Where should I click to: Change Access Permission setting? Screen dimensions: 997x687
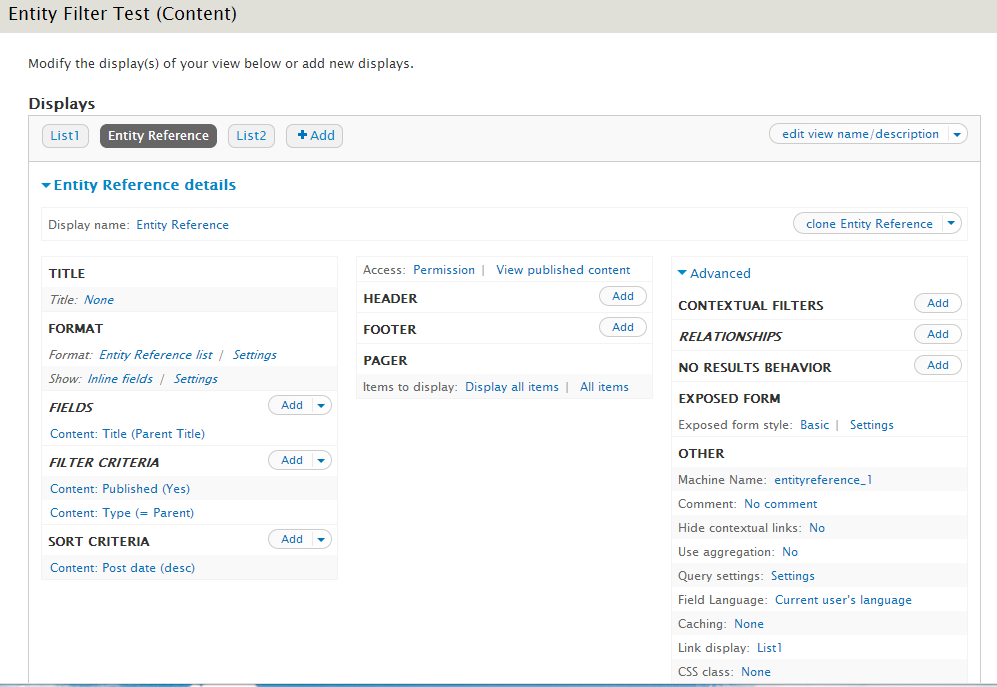click(444, 270)
